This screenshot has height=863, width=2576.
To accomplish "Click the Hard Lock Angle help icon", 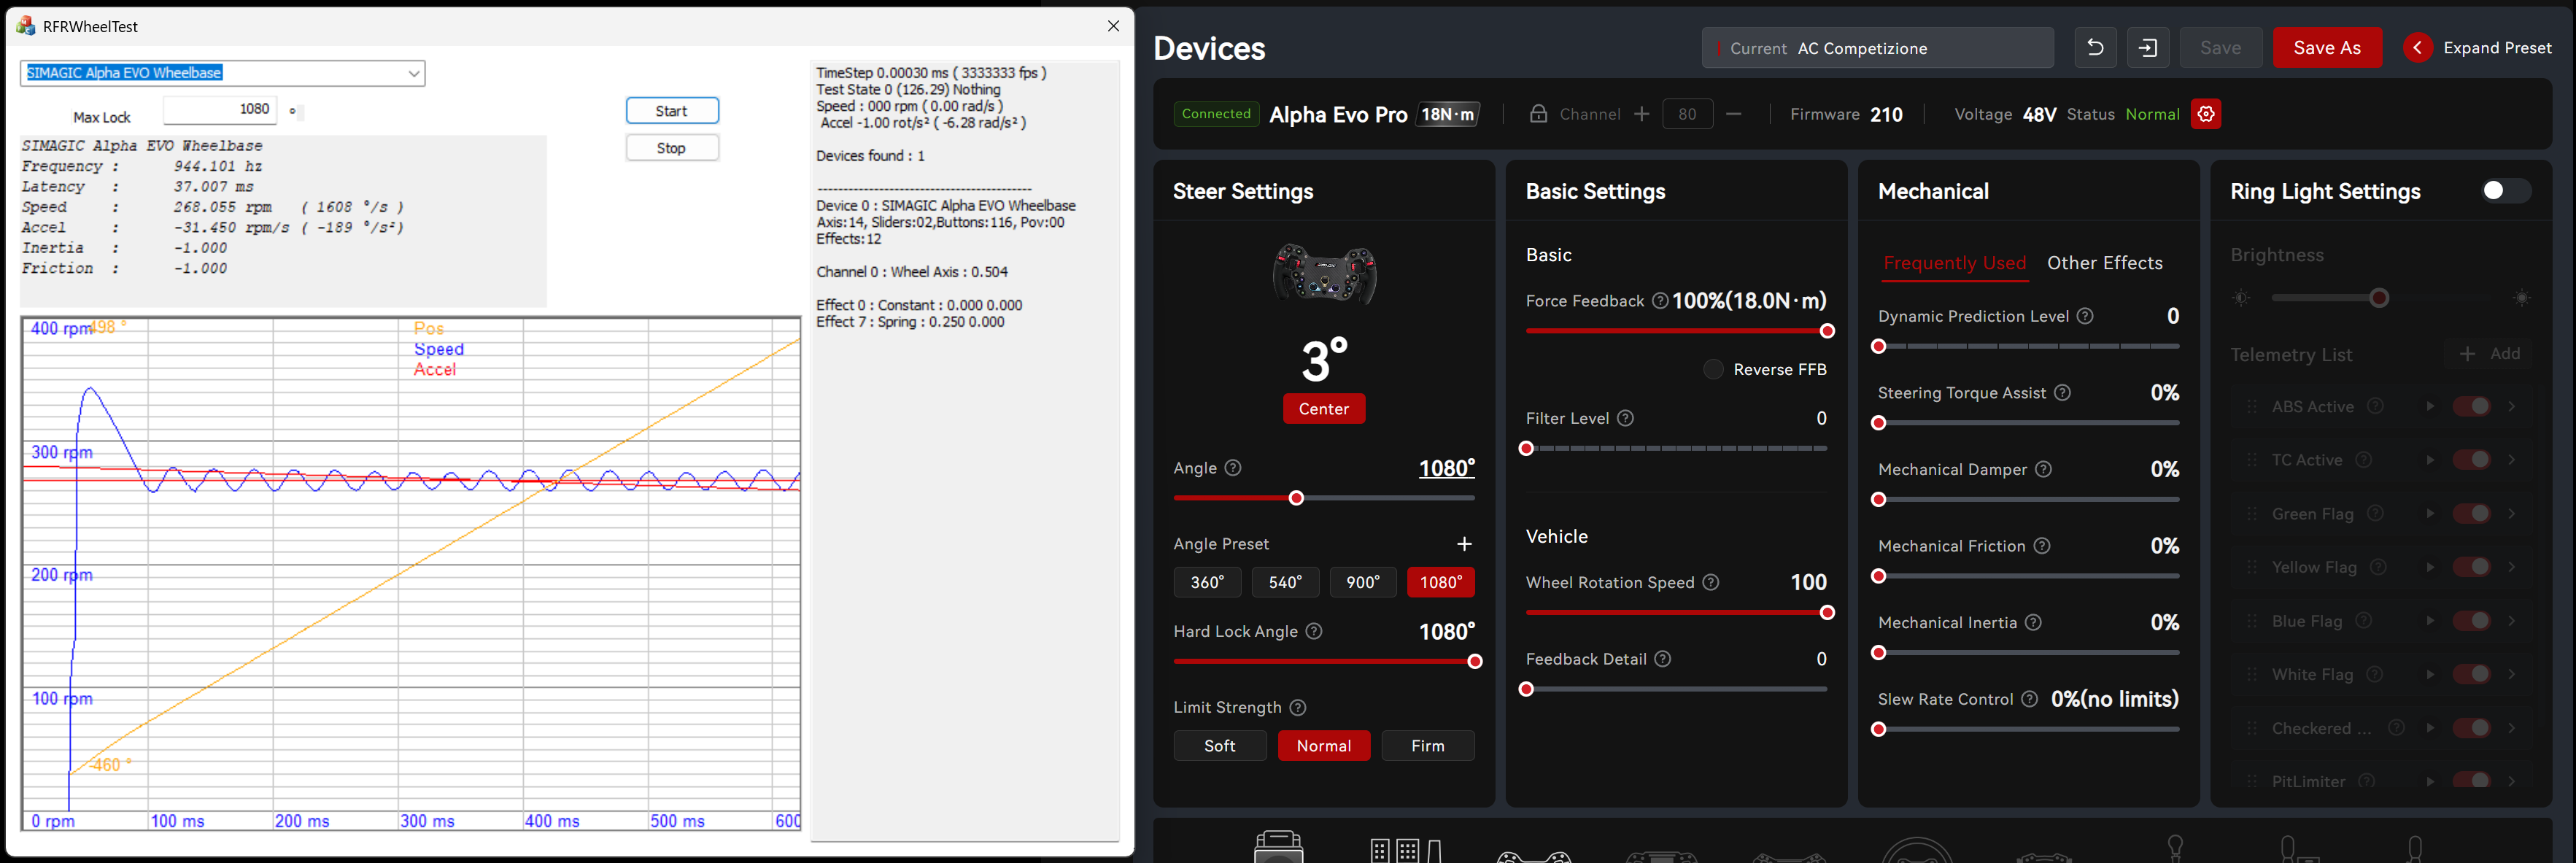I will pos(1314,631).
